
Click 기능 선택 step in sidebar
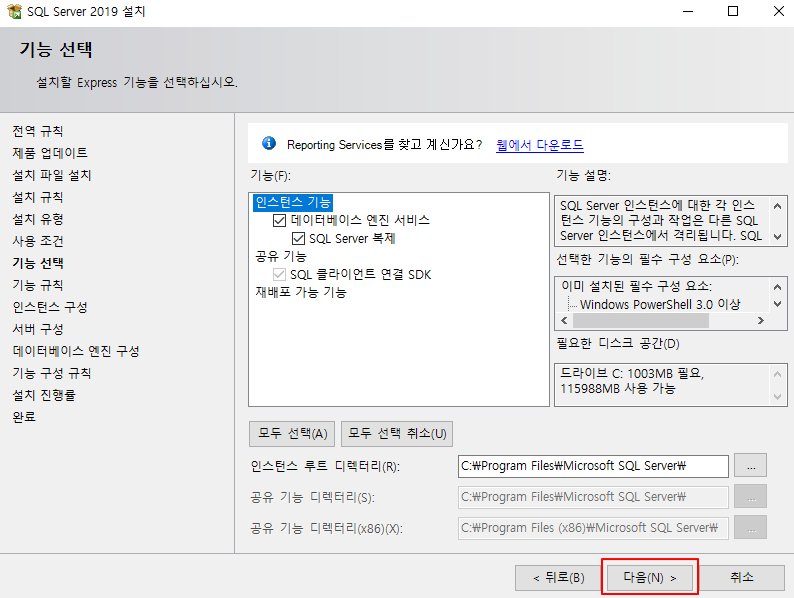click(x=38, y=263)
